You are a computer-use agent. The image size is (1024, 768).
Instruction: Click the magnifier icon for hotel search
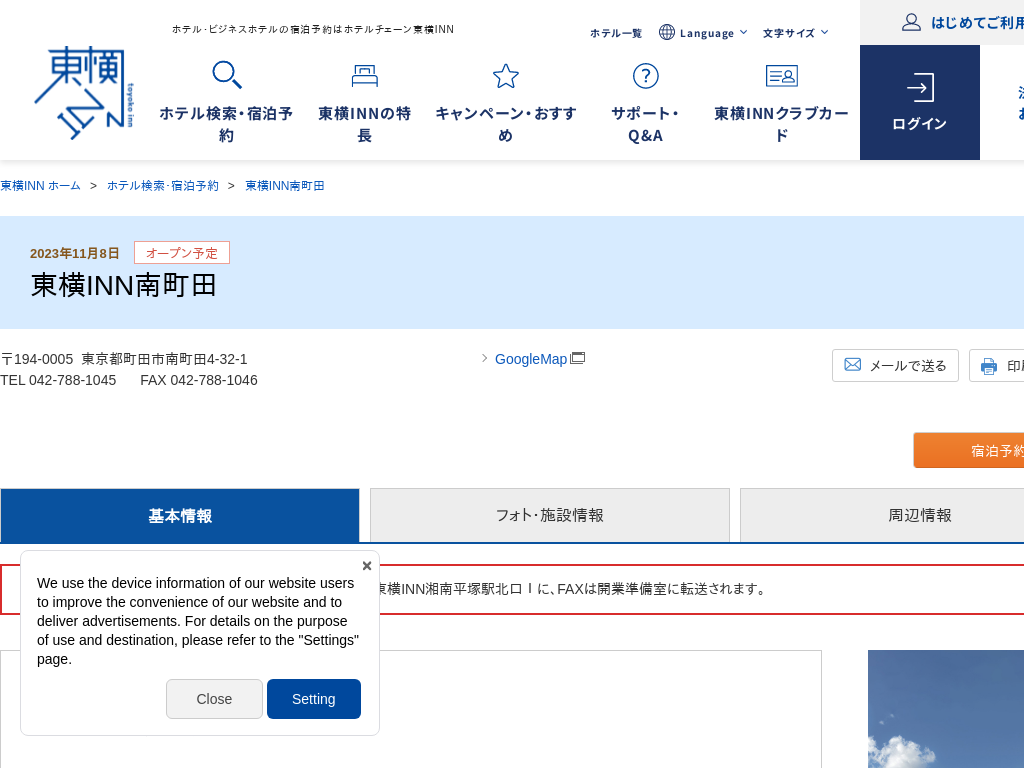point(227,75)
